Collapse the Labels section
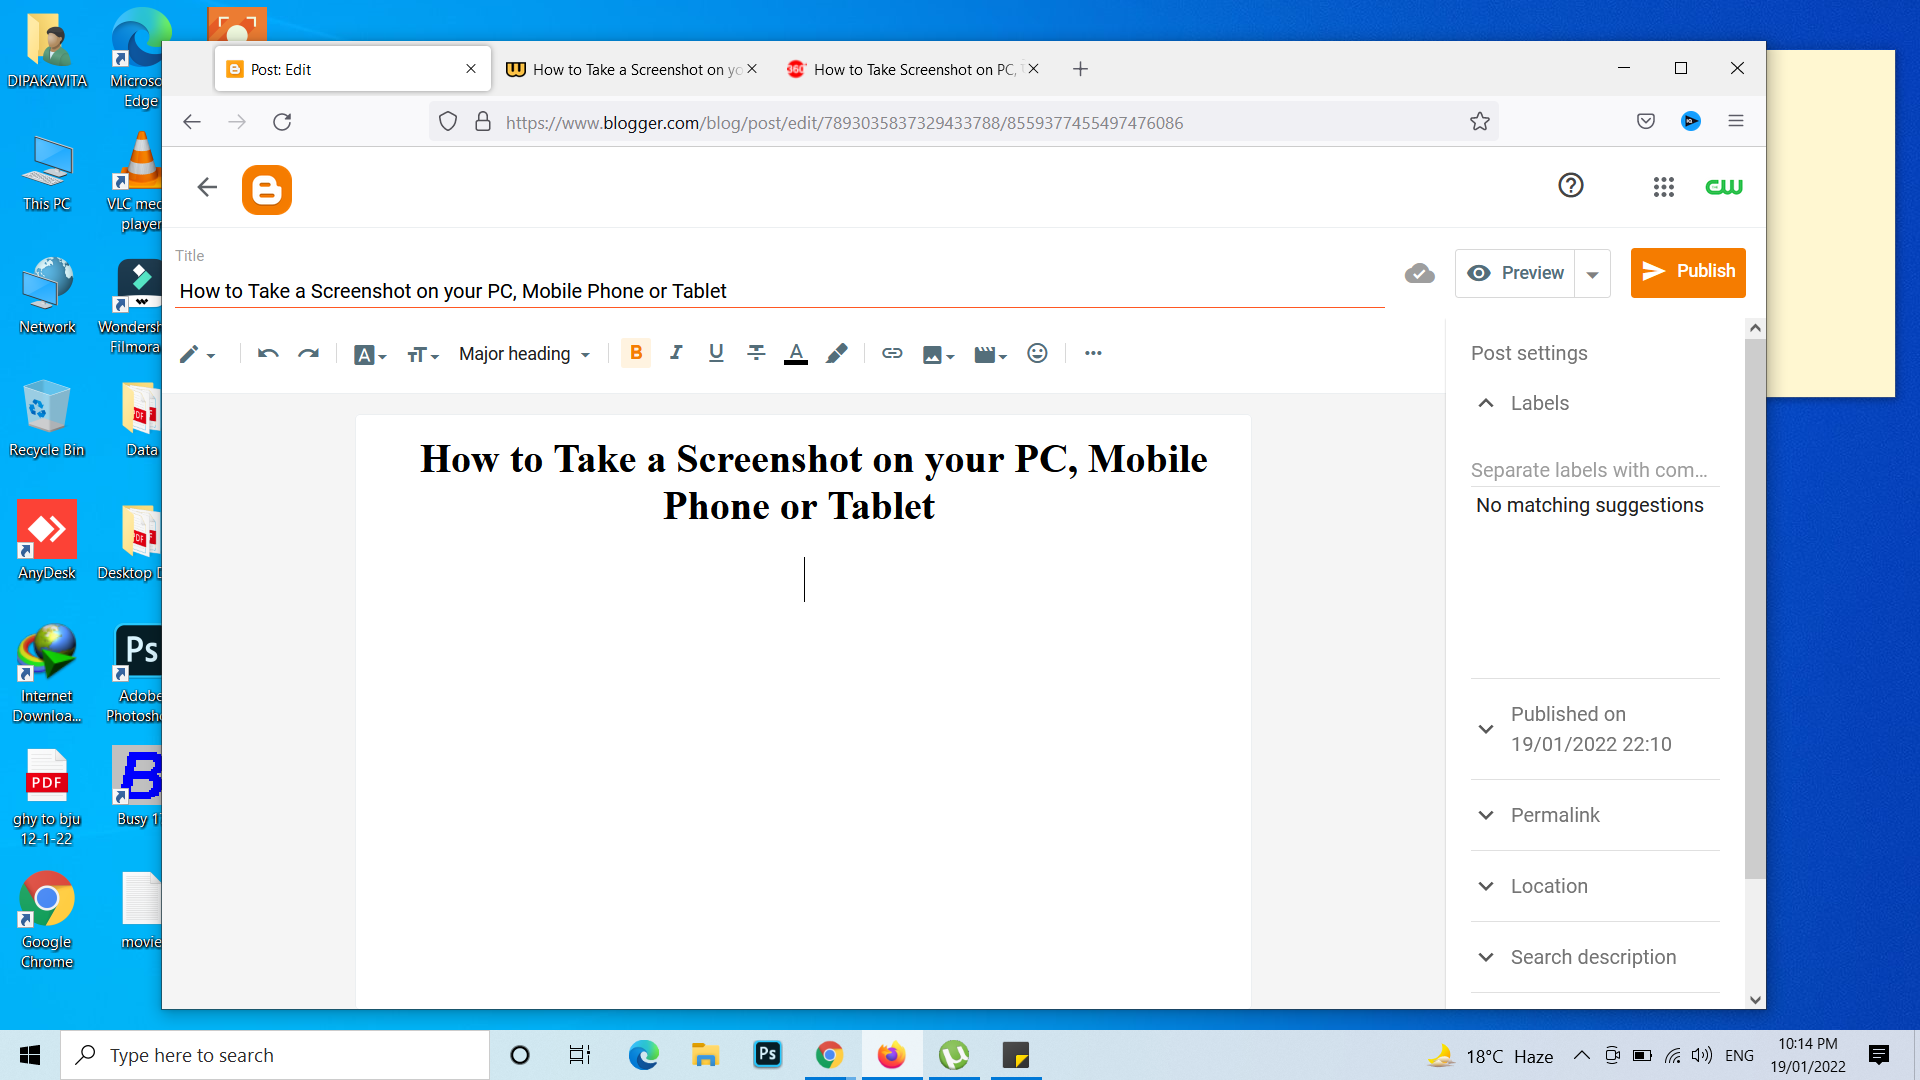This screenshot has height=1080, width=1920. 1486,403
